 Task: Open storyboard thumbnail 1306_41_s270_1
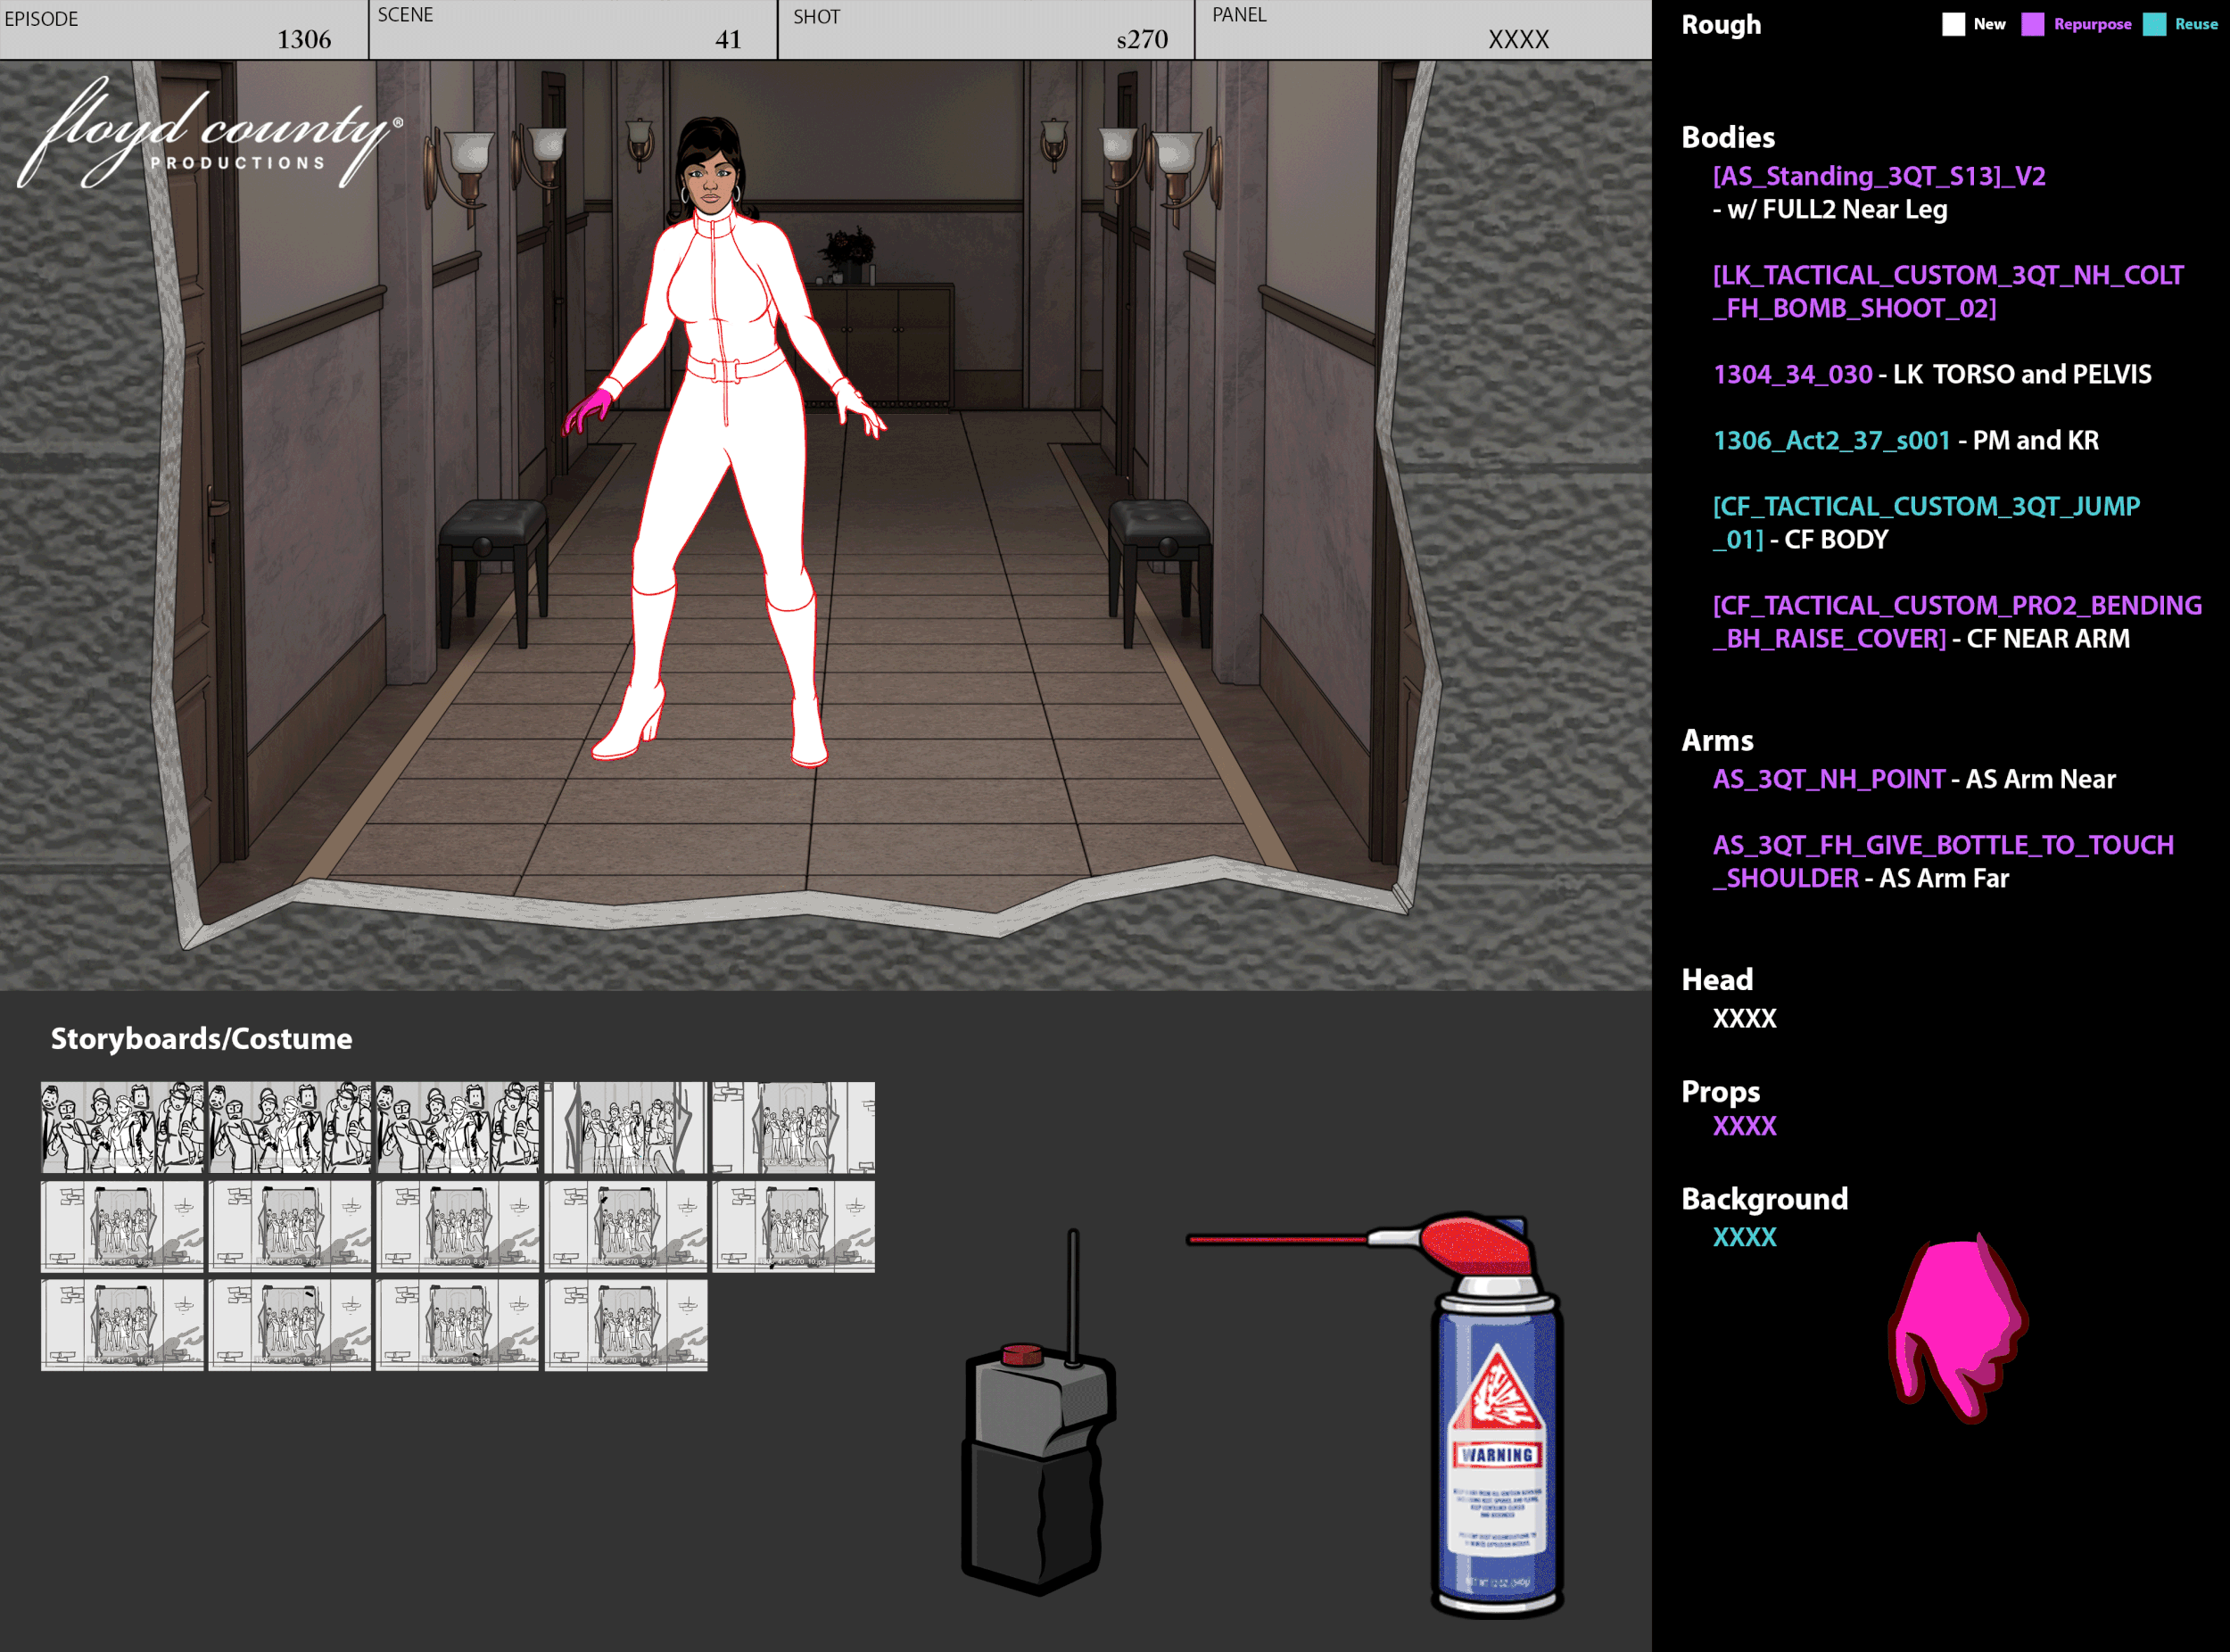point(122,1127)
